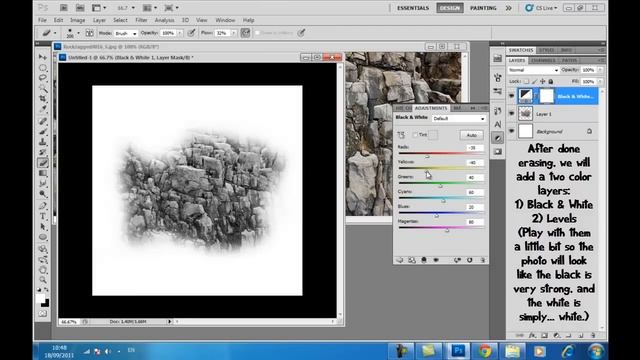The image size is (640, 360).
Task: Hide Layer 1 visibility eye
Action: click(511, 113)
